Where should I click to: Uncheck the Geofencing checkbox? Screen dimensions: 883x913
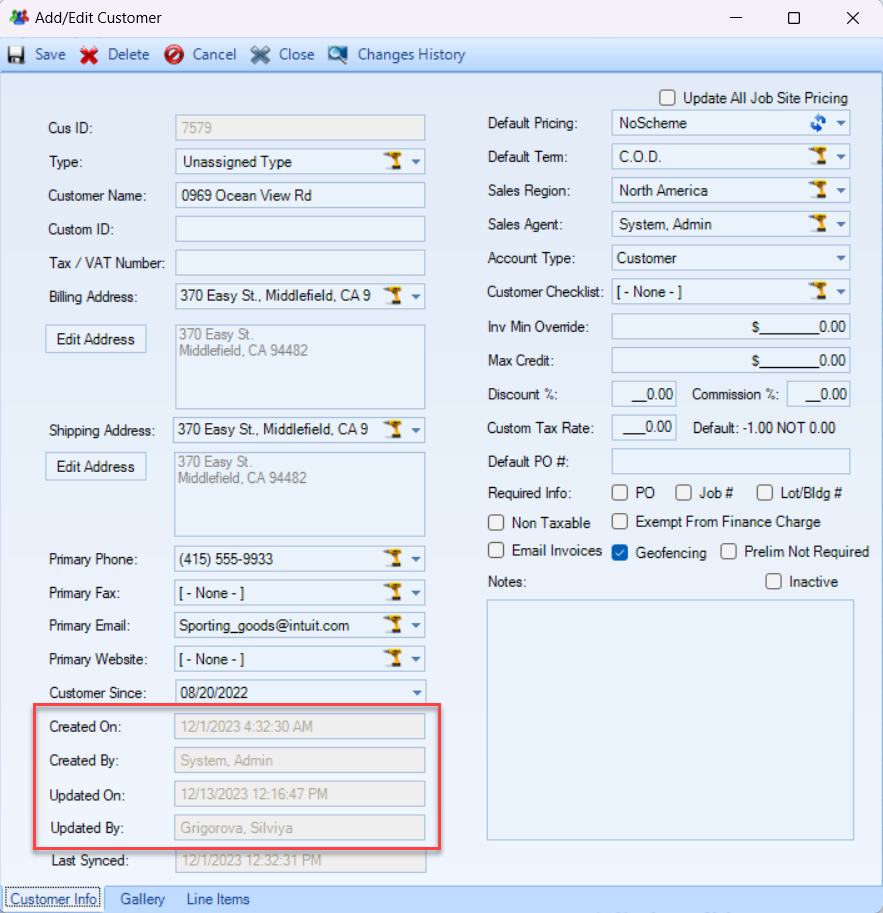[620, 553]
